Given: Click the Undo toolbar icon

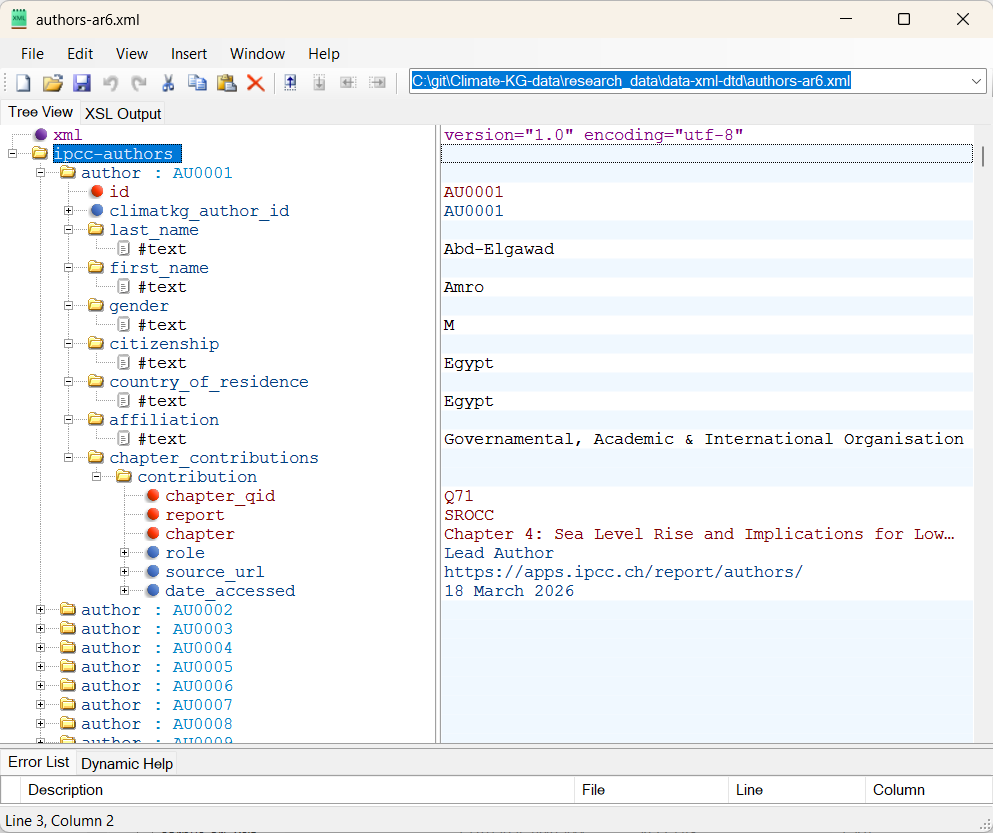Looking at the screenshot, I should click(x=111, y=83).
